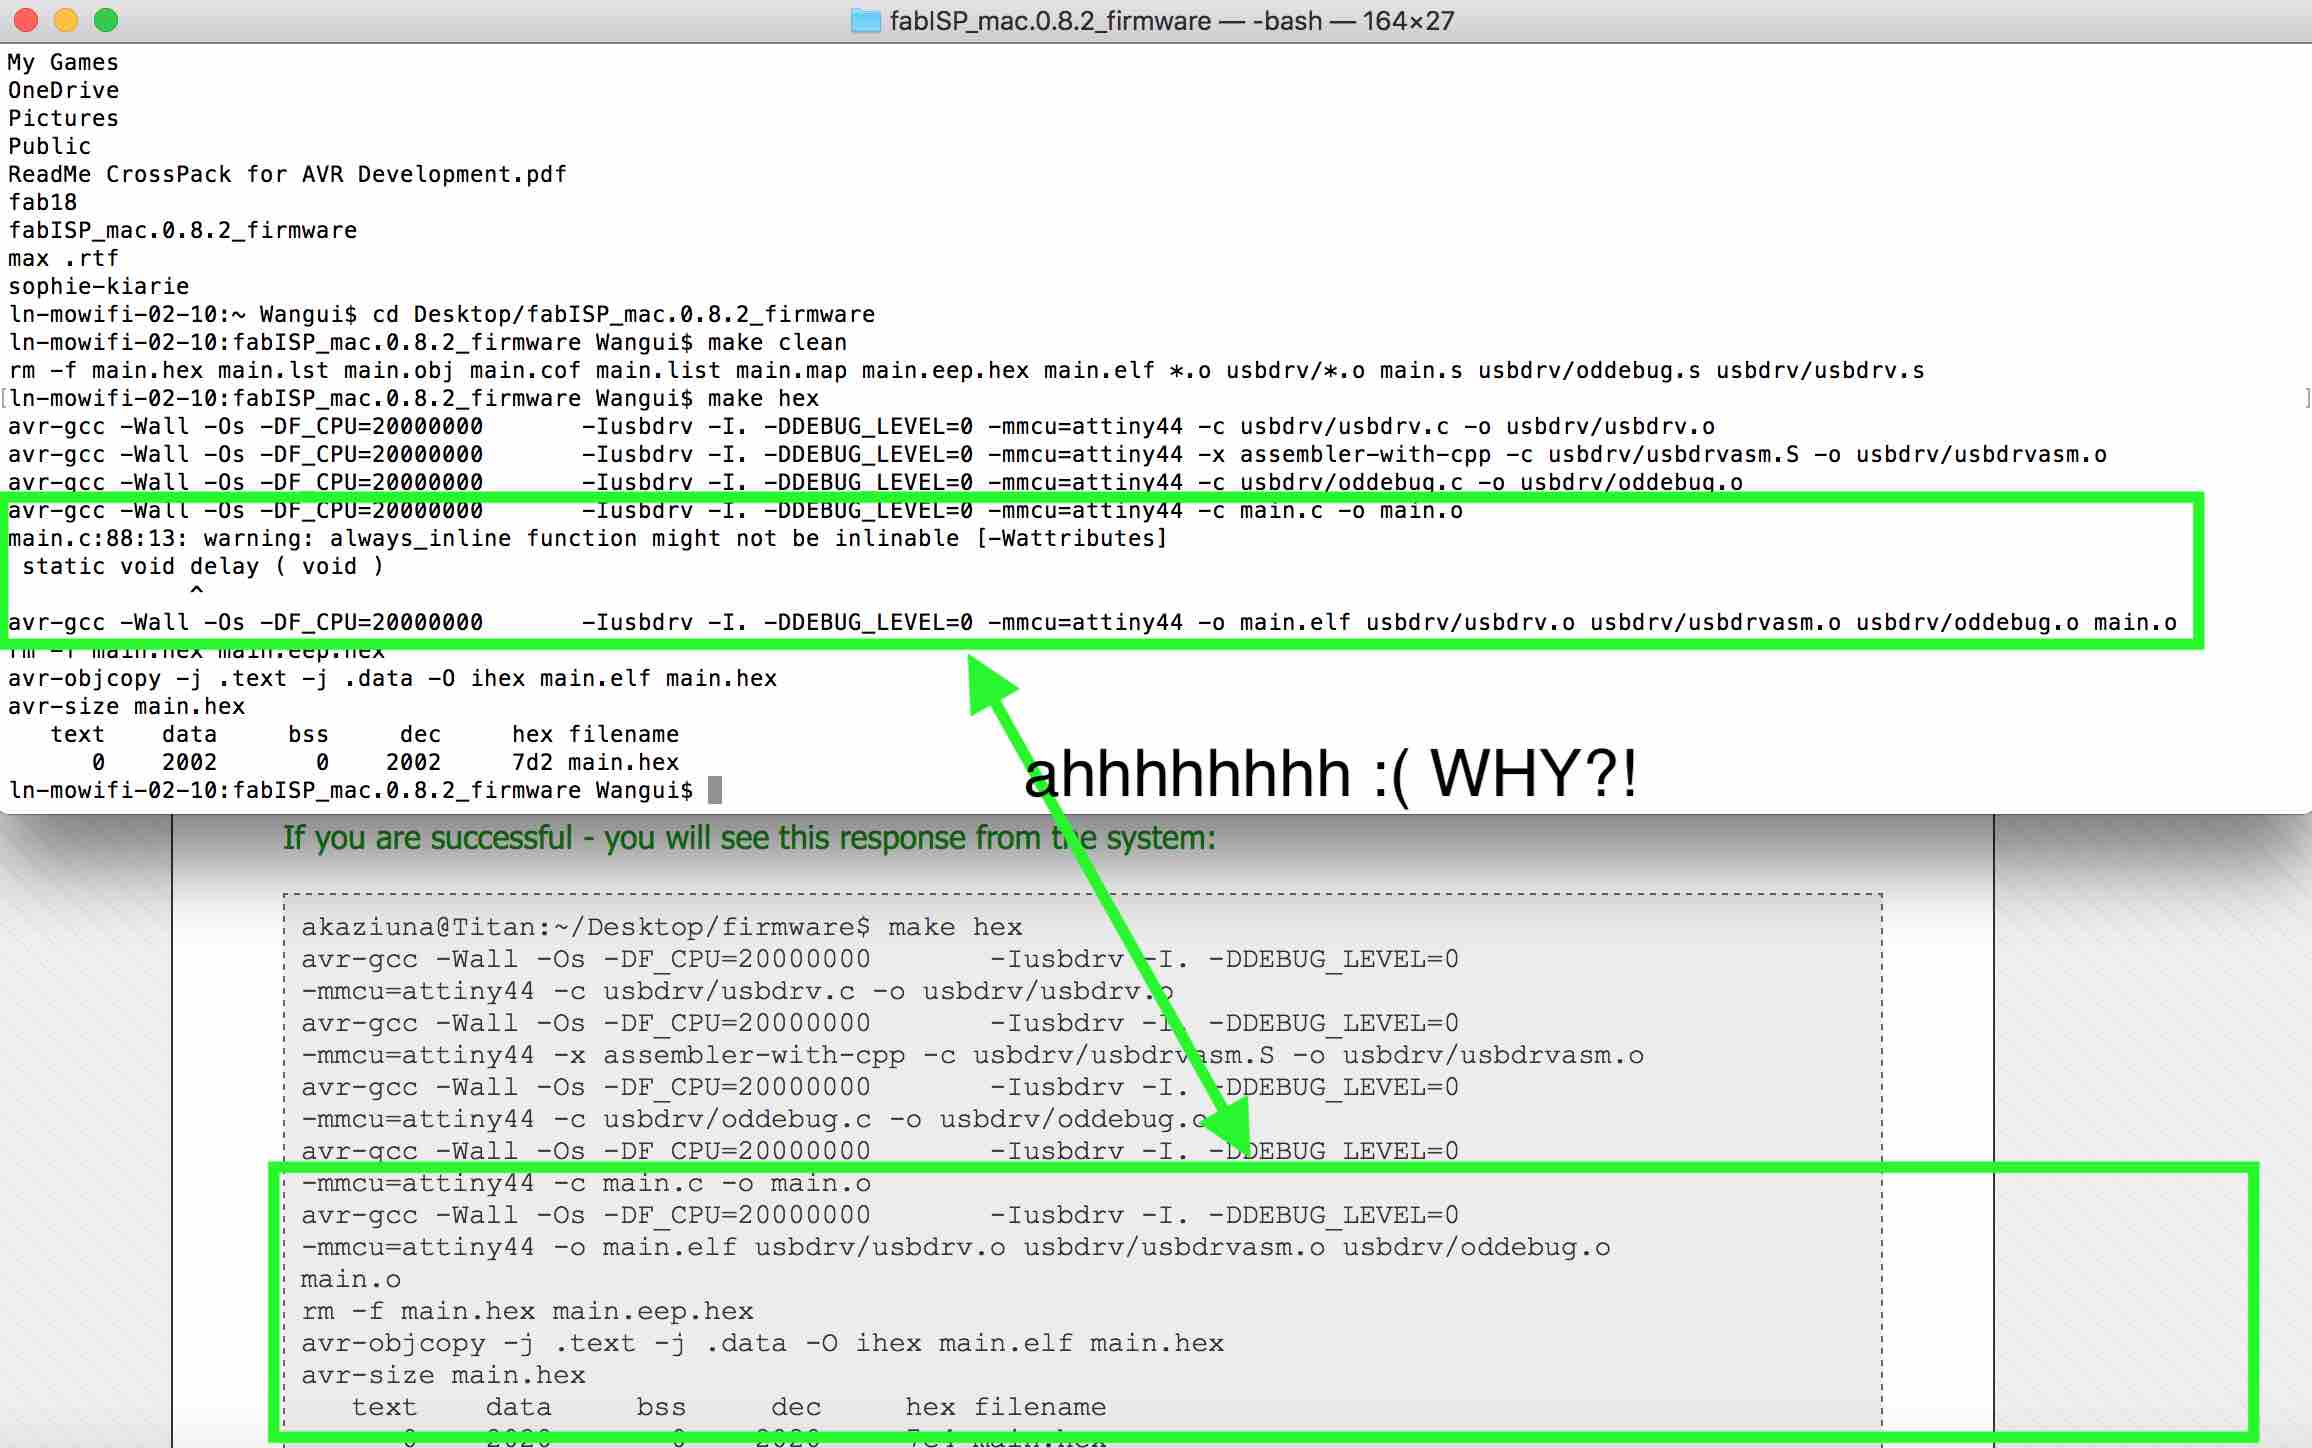Click the 'make clean' command text
The image size is (2312, 1448).
coord(776,343)
